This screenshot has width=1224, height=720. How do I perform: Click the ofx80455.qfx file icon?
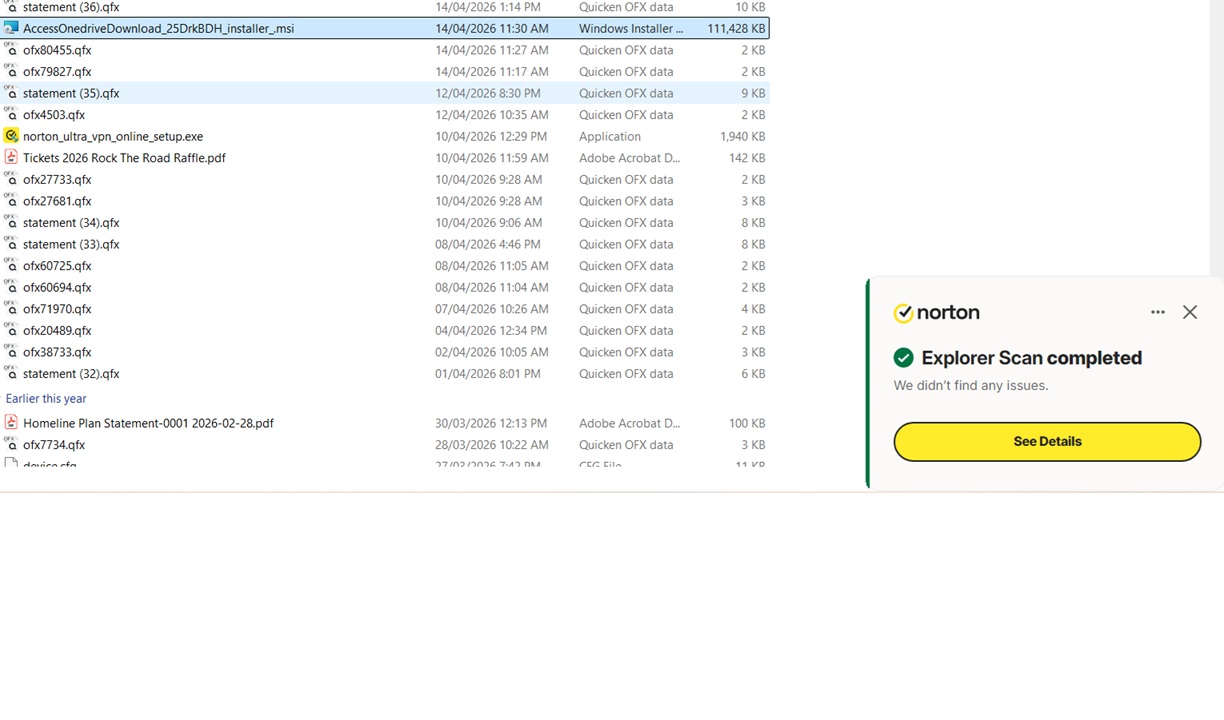point(11,50)
